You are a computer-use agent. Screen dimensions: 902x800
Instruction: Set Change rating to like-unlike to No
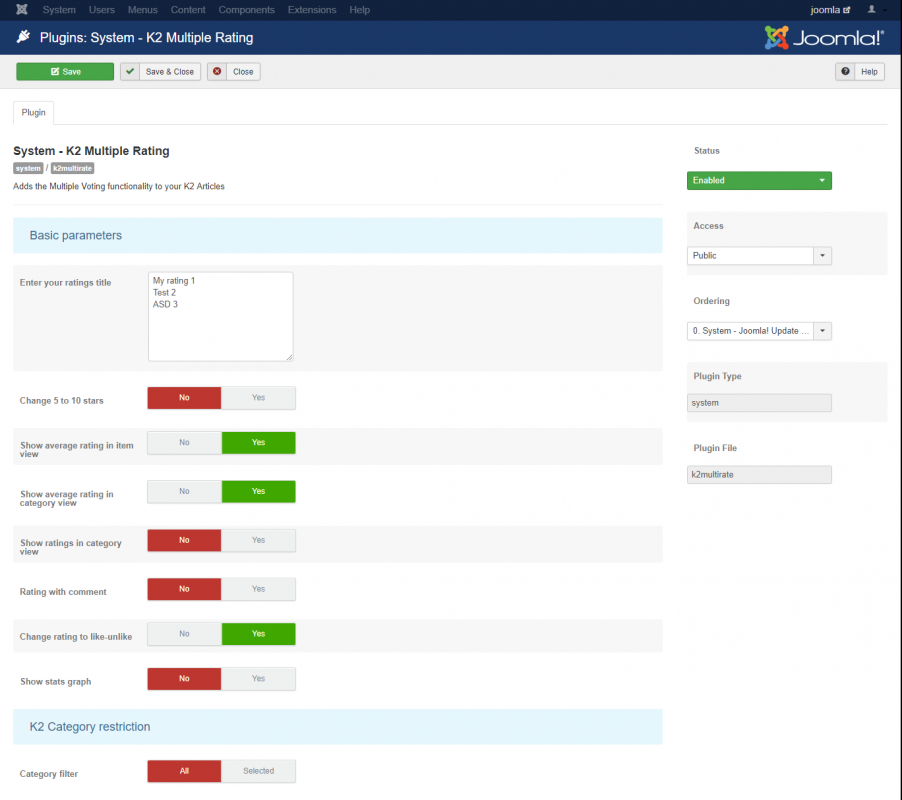pos(184,634)
